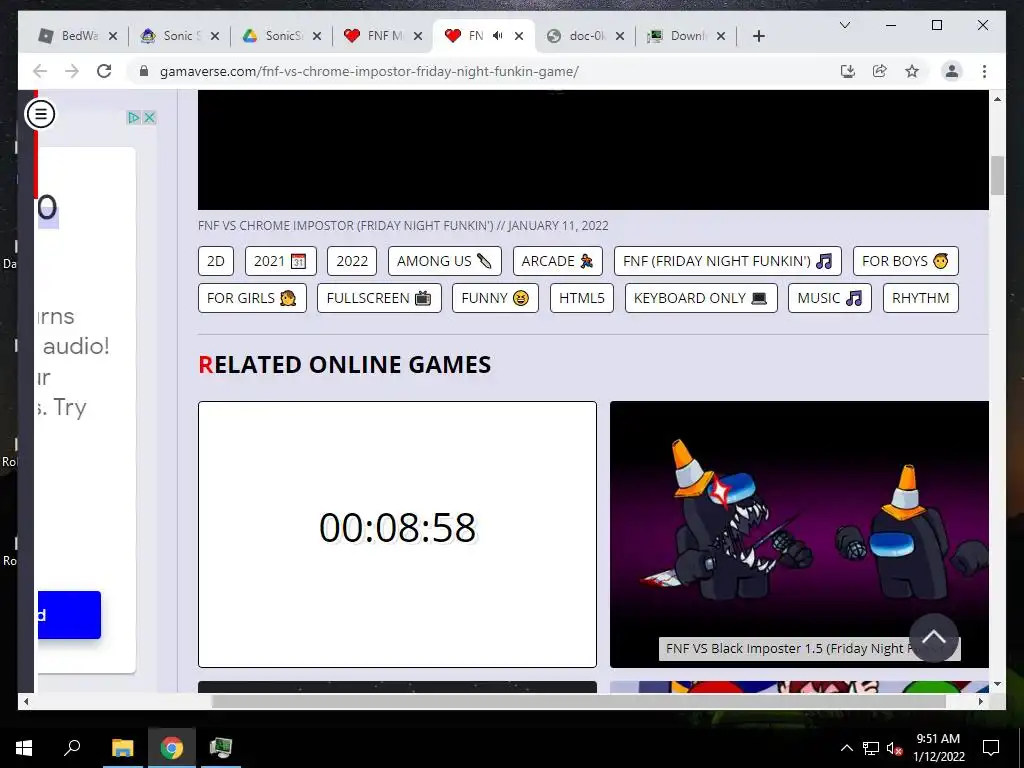Screen dimensions: 1024x768
Task: Open the tab search chevron
Action: click(x=844, y=25)
